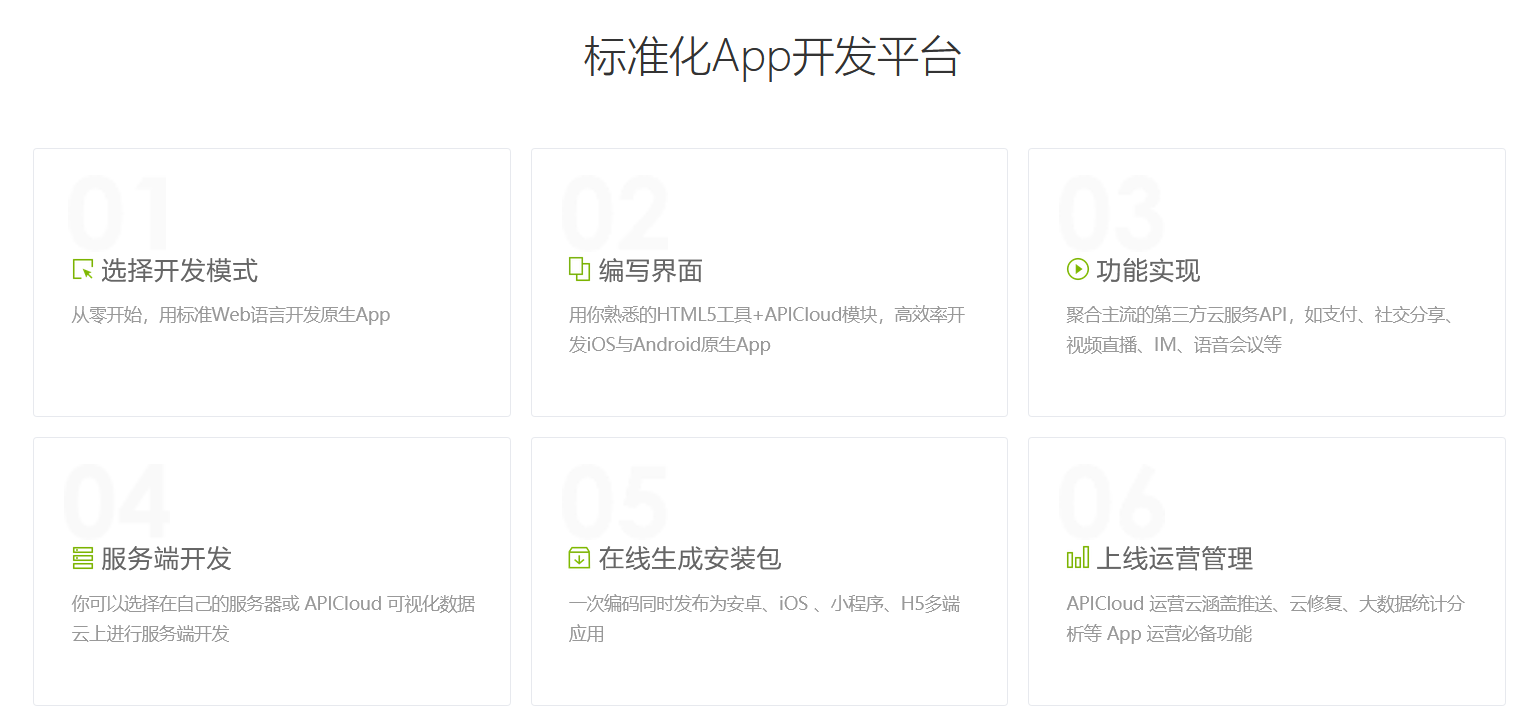Open the 功能实现 card heading
Screen dimensions: 1538x717
[x=1149, y=270]
